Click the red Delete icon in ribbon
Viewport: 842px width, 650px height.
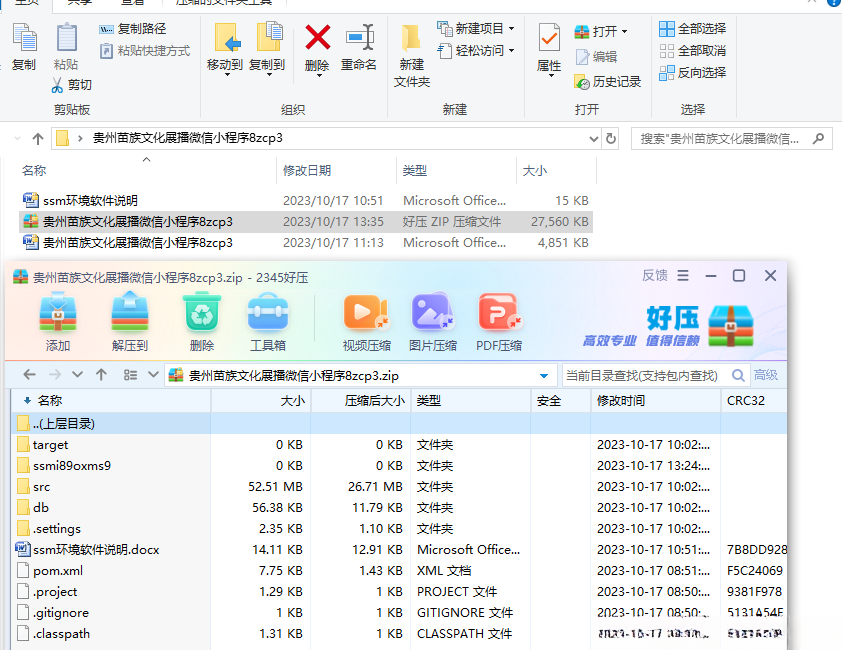pos(317,38)
